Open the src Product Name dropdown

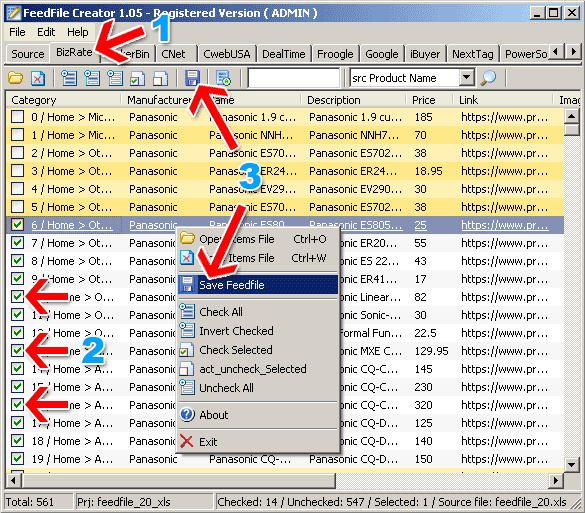[466, 78]
